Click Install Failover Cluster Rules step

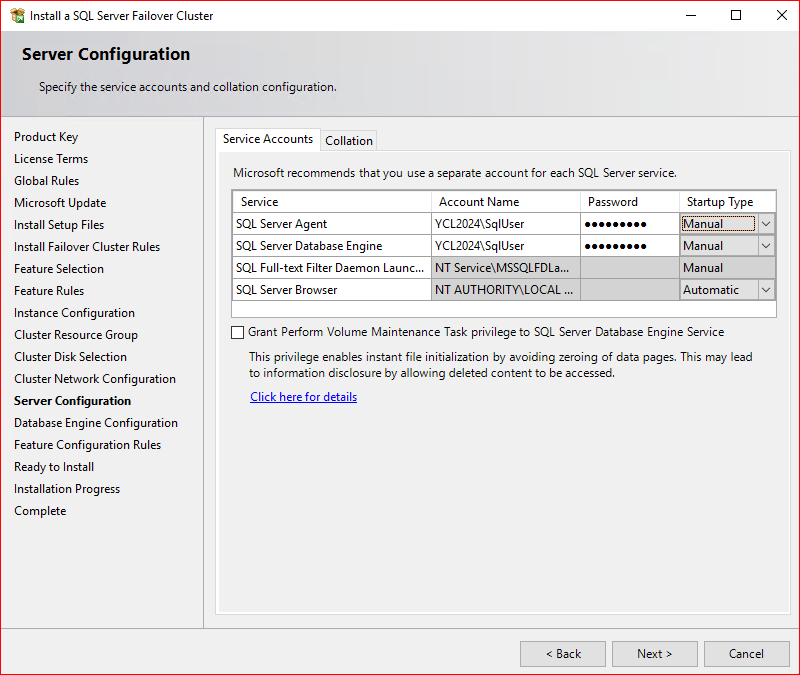point(87,247)
